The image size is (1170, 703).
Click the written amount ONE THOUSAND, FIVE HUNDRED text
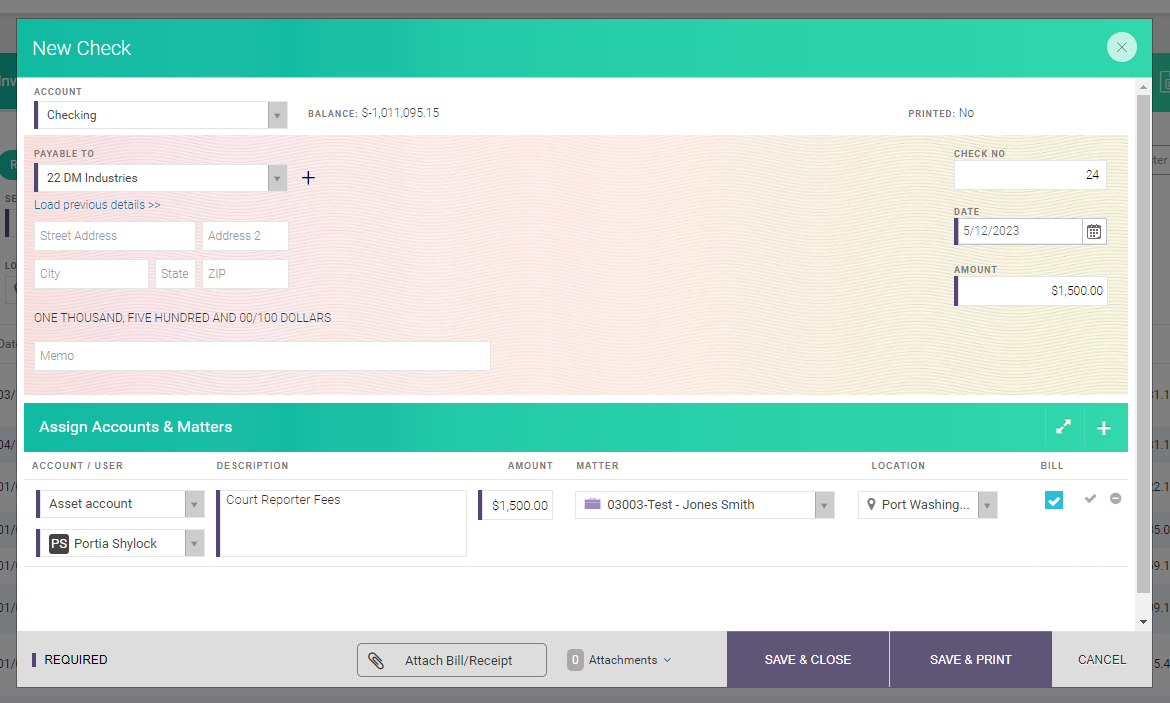[183, 318]
